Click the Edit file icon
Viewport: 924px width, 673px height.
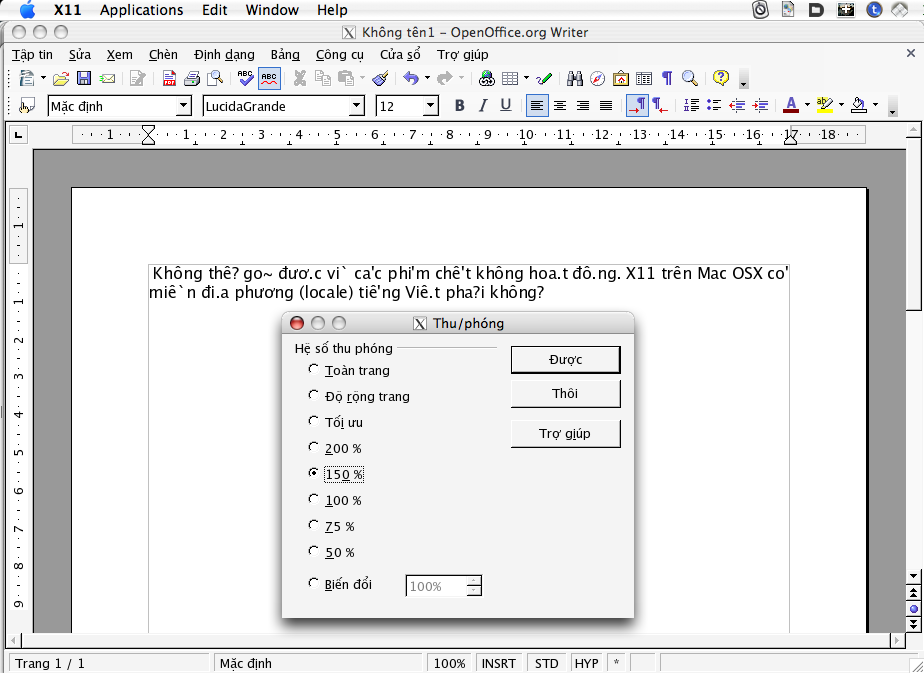[x=137, y=78]
